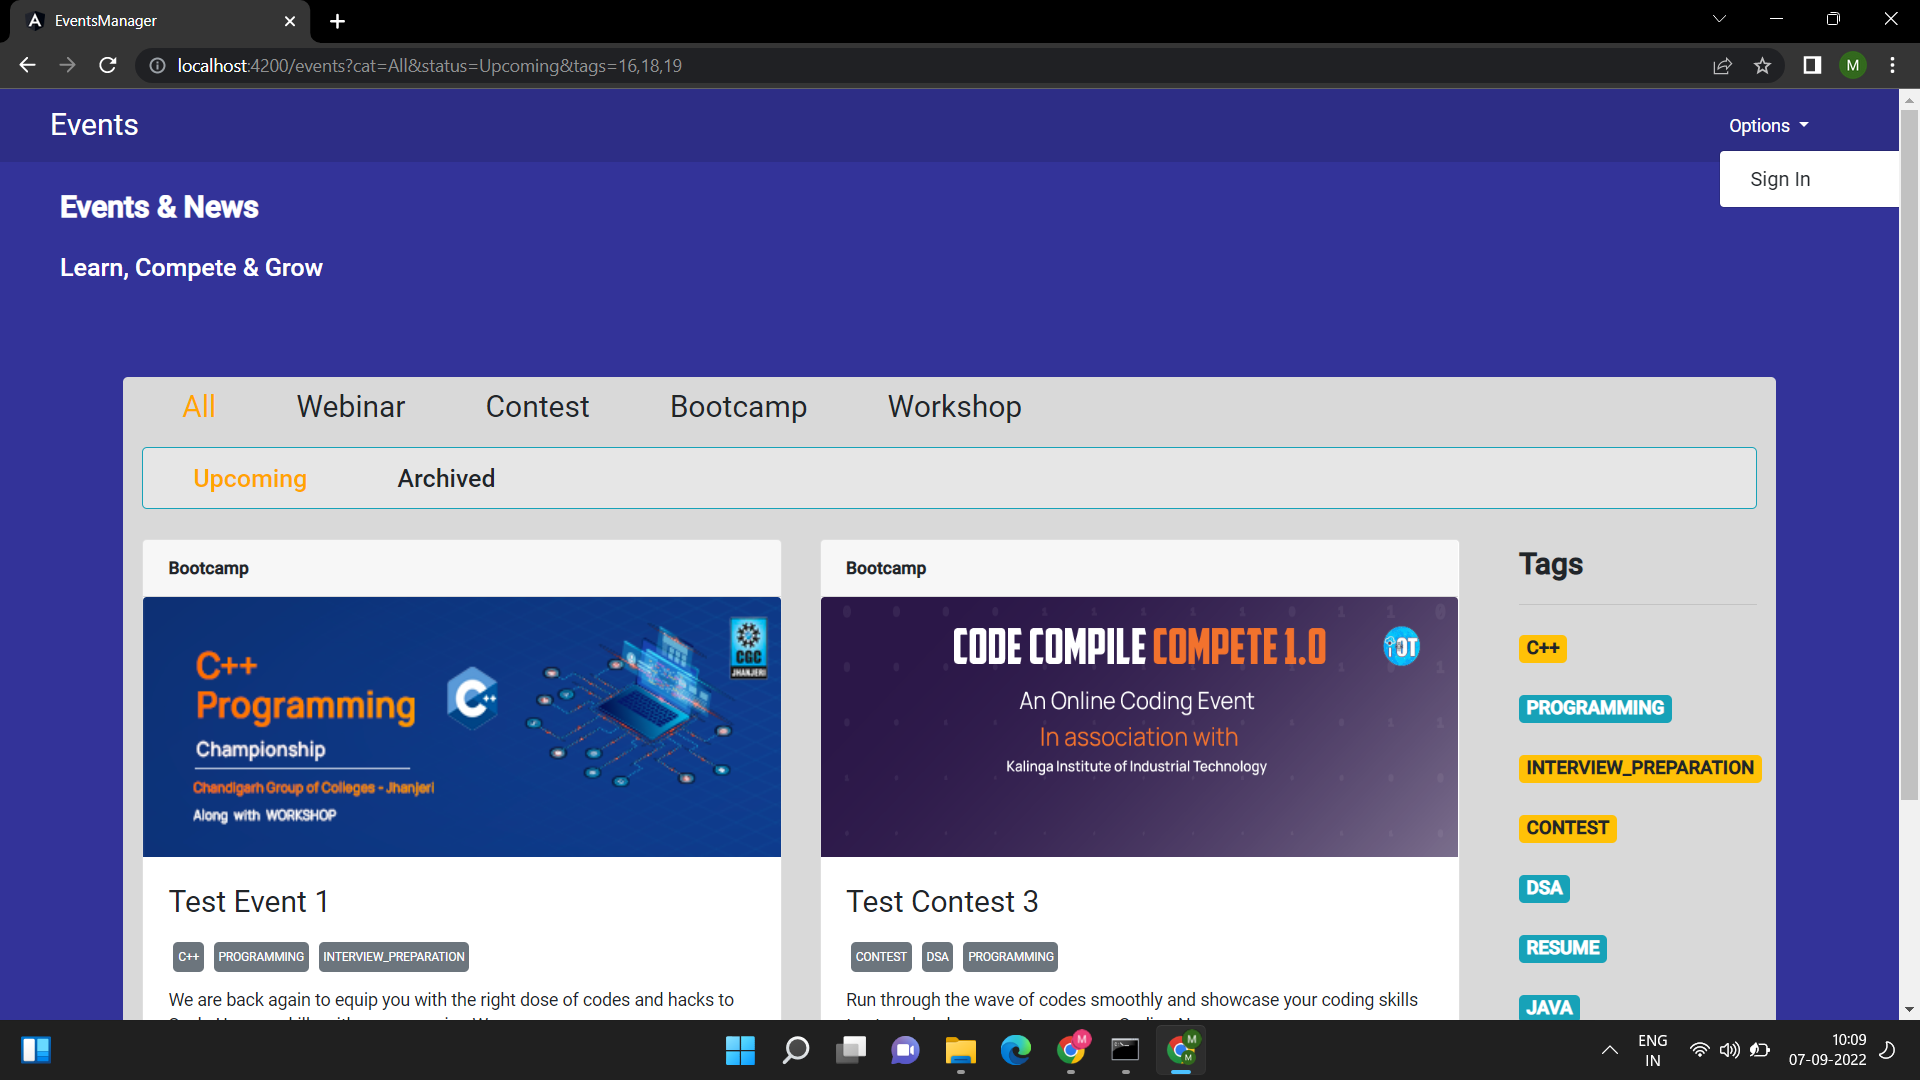Open Chrome three-dot menu
Image resolution: width=1920 pixels, height=1080 pixels.
pyautogui.click(x=1892, y=66)
